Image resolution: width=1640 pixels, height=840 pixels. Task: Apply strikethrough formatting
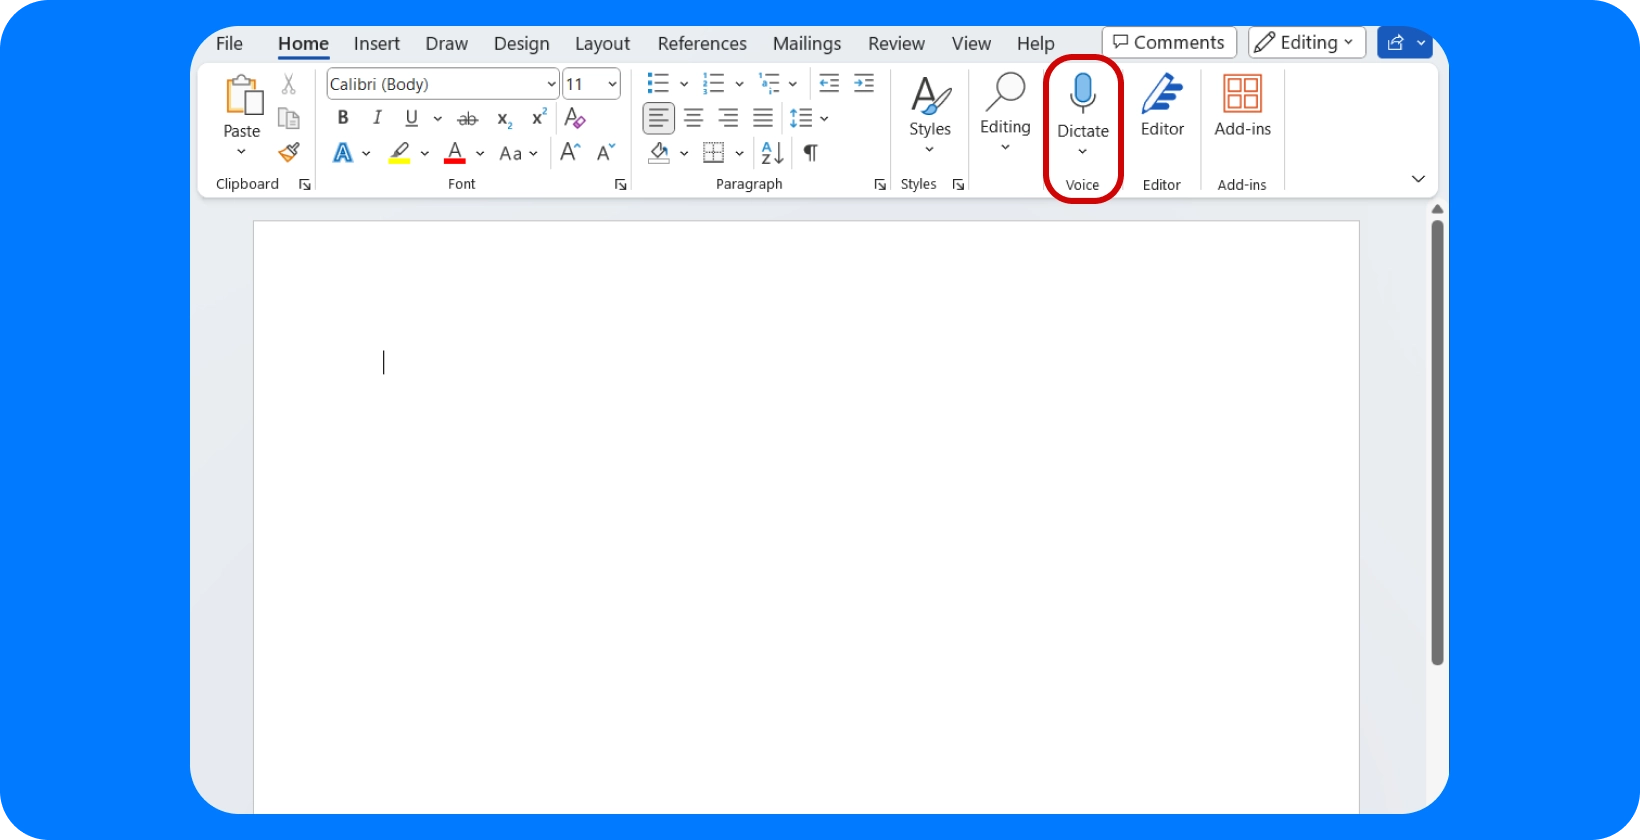(467, 119)
